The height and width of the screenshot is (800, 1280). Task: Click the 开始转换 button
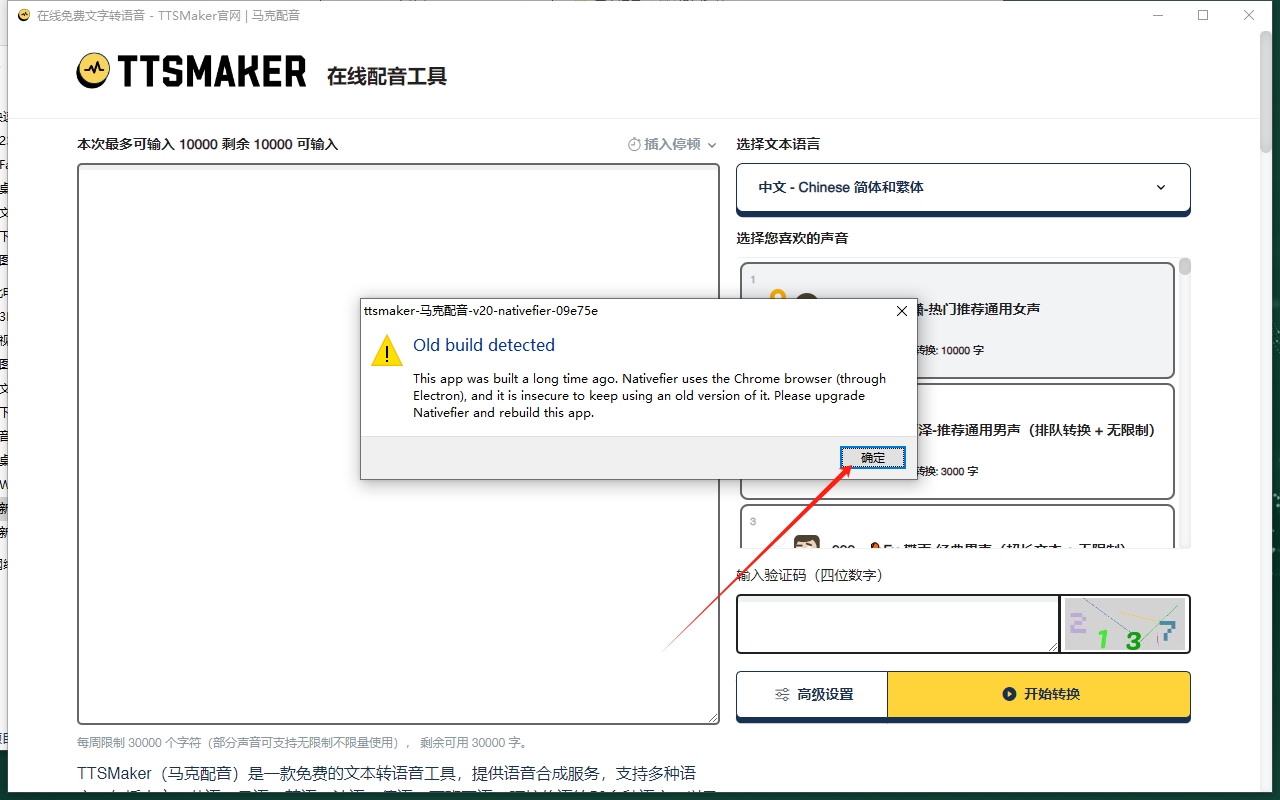click(x=1039, y=694)
